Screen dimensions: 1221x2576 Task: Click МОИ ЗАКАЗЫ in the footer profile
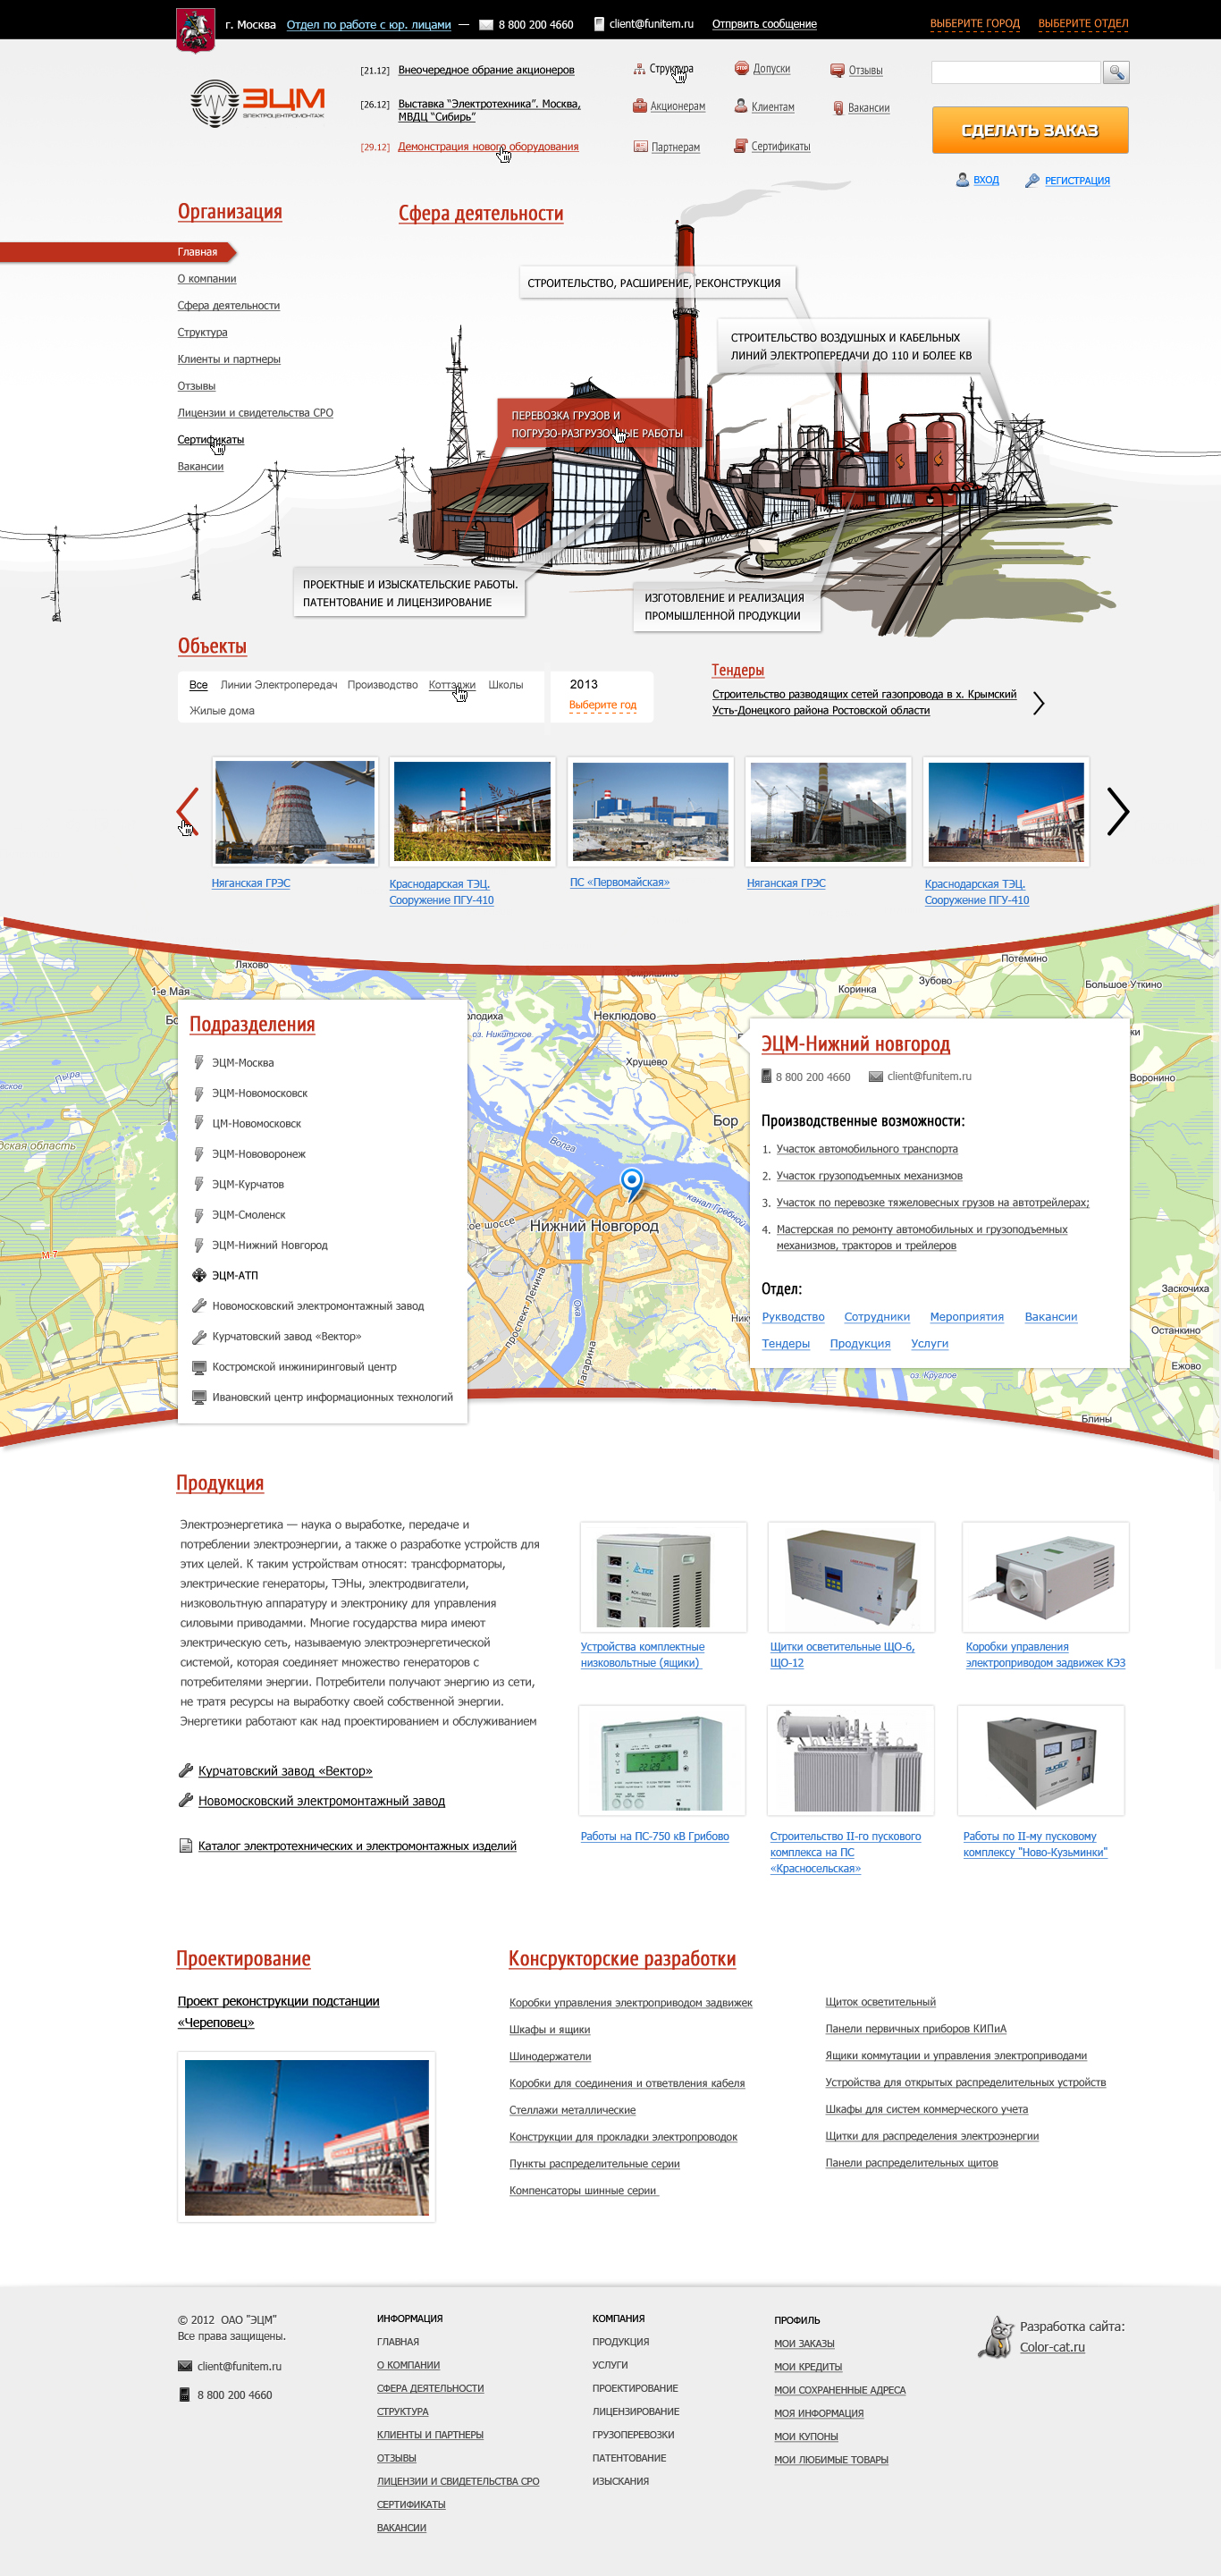(x=804, y=2343)
